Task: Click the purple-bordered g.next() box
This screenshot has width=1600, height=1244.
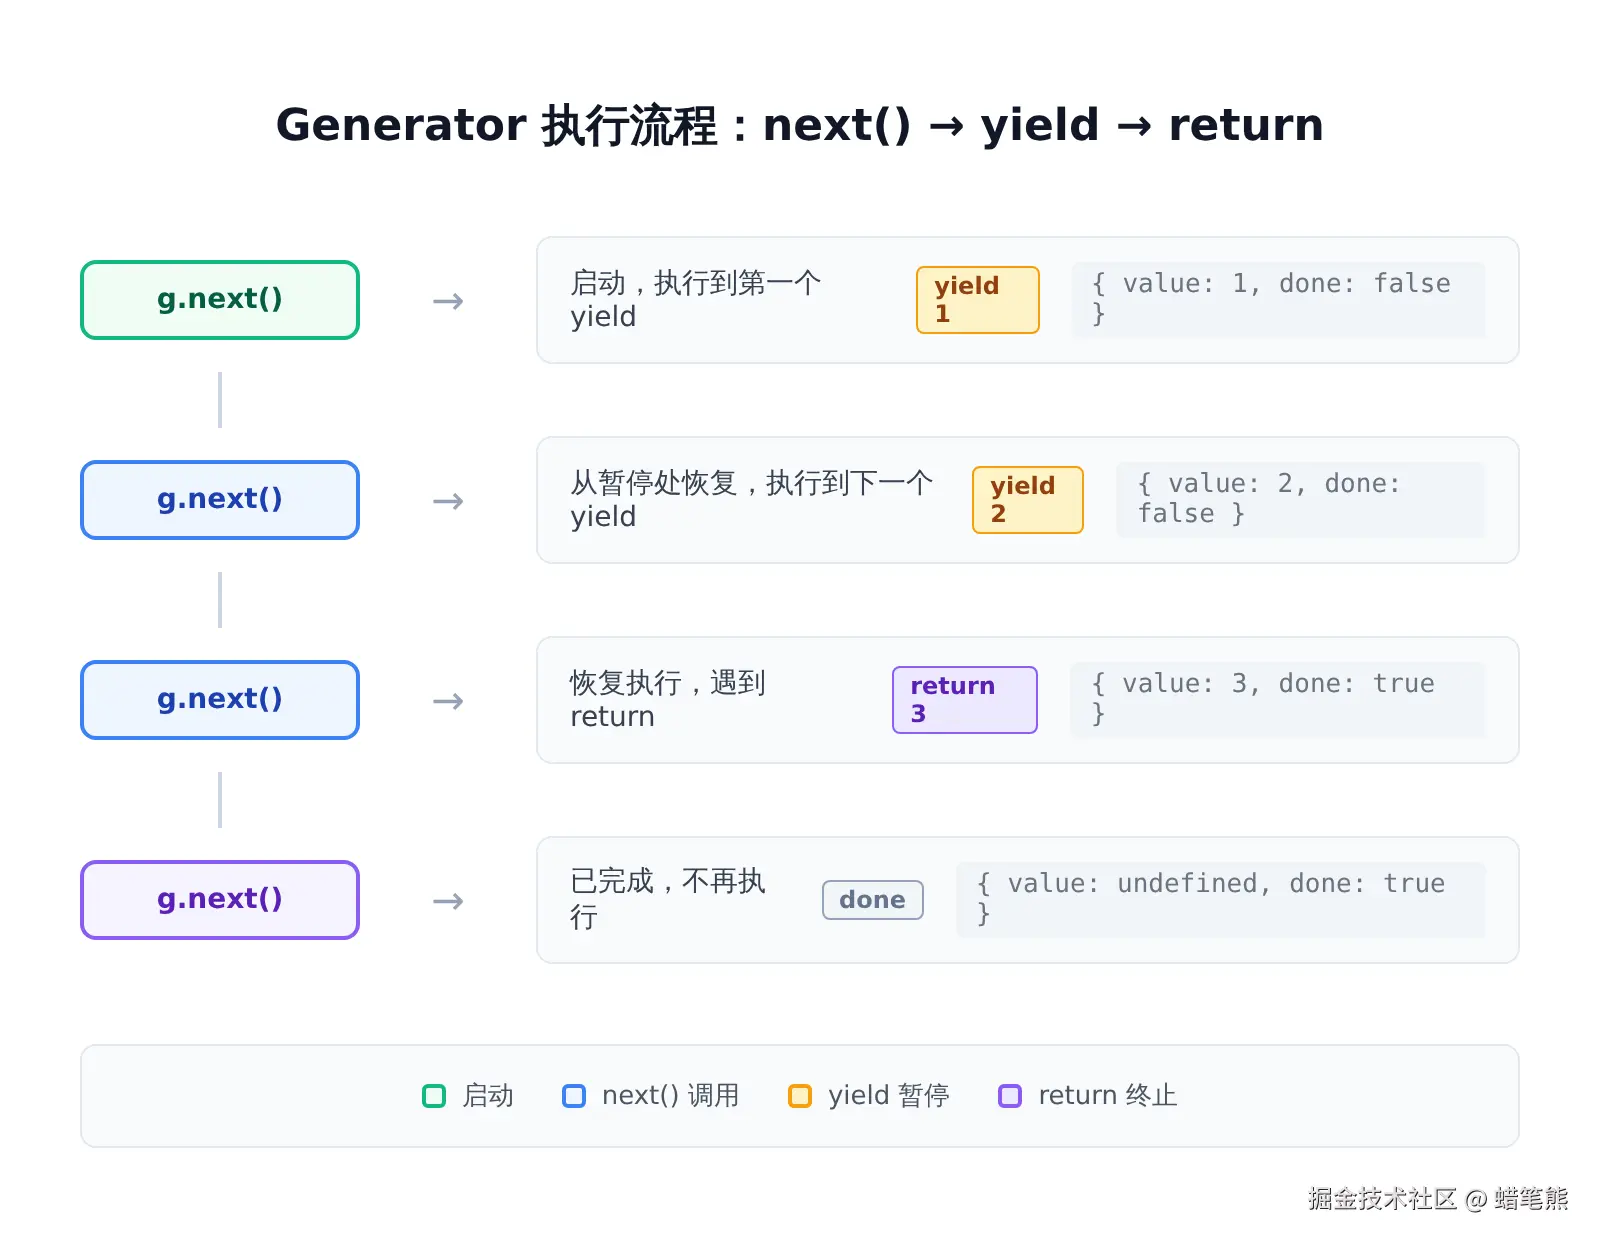Action: [x=220, y=900]
